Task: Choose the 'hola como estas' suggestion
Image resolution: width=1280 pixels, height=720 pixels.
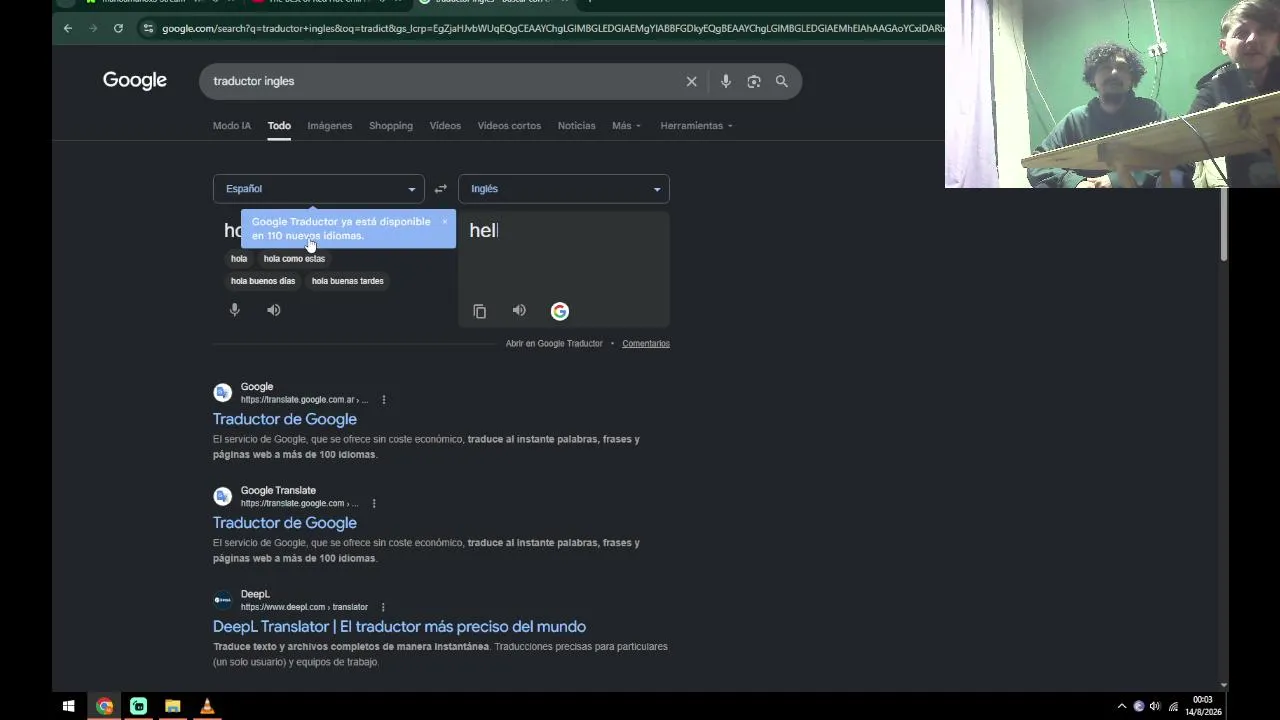Action: (x=294, y=259)
